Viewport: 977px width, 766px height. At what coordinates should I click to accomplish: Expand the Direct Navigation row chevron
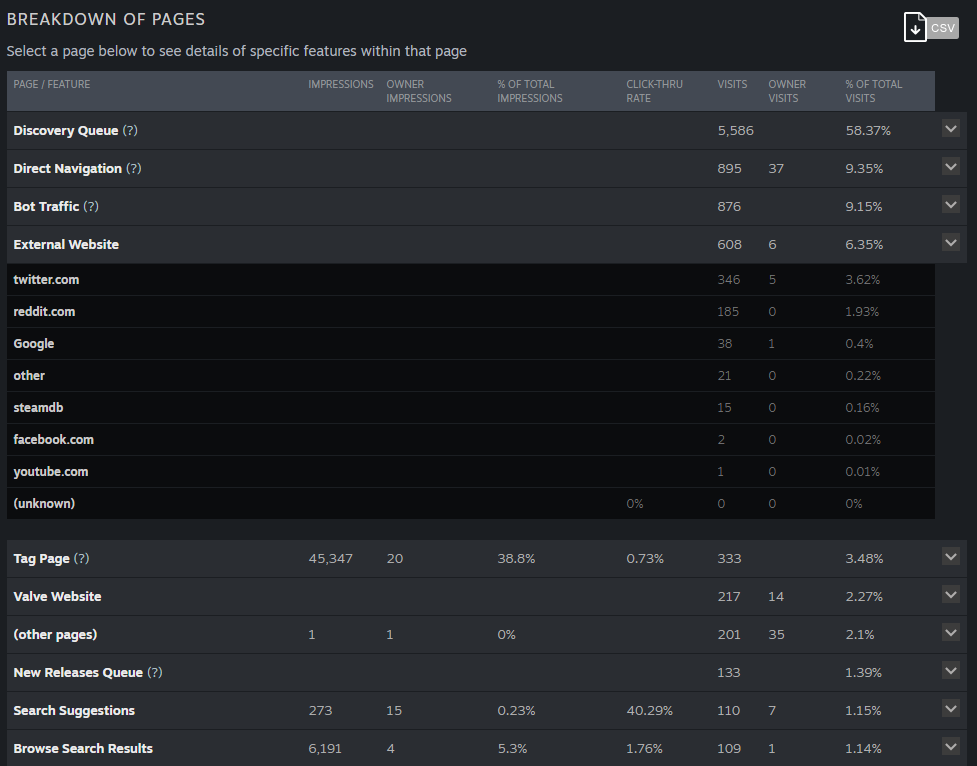click(x=951, y=167)
